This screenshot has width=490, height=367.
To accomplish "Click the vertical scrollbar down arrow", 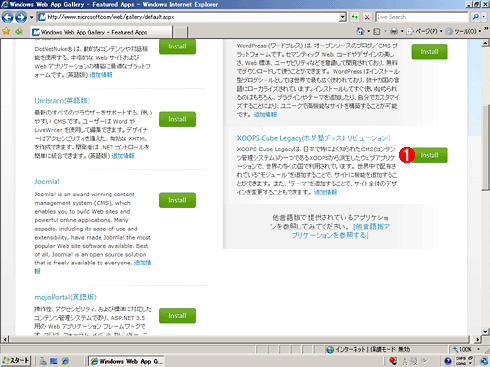I will [485, 332].
